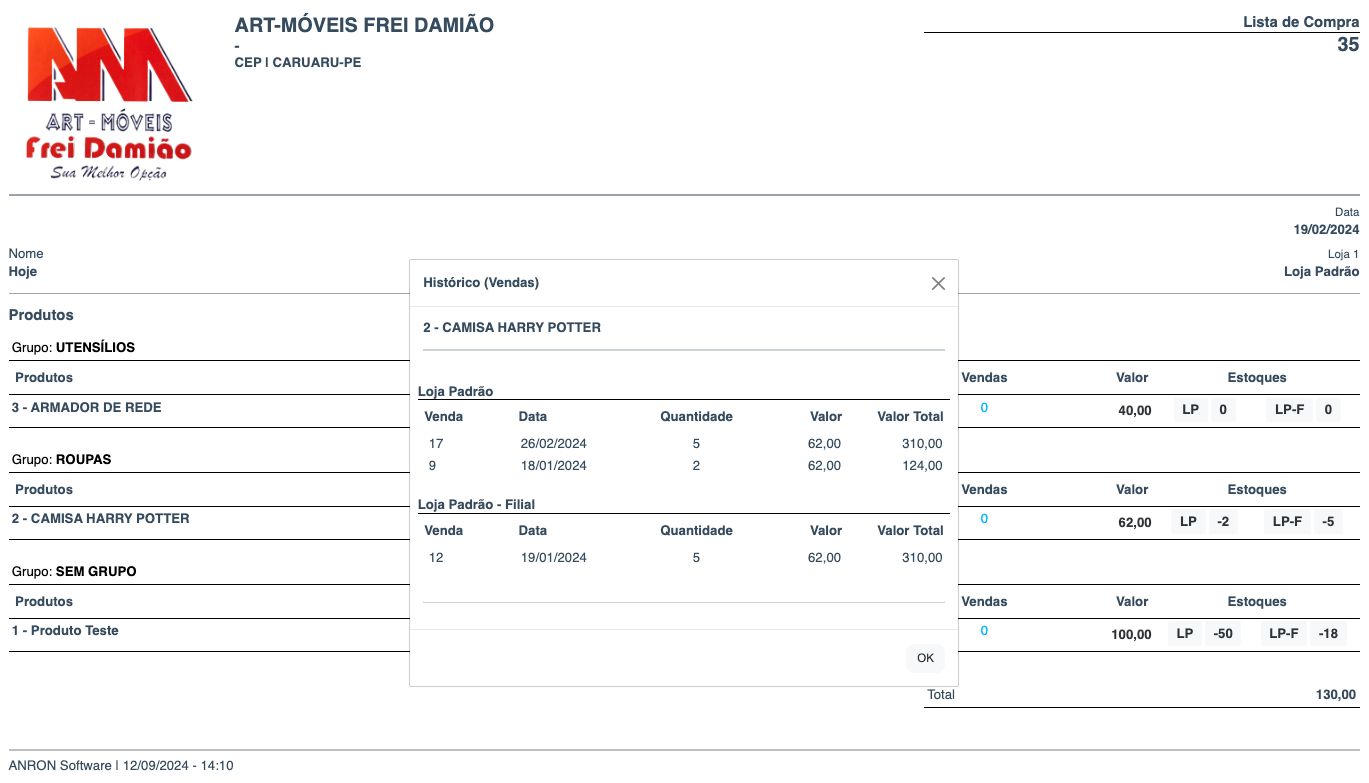Close the Histórico (Vendas) dialog
1369x783 pixels.
coord(937,283)
